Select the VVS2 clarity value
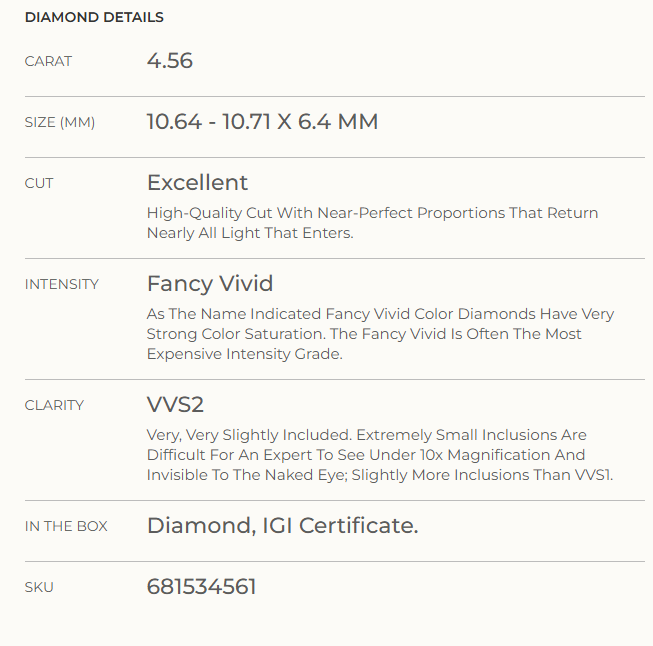 pos(175,404)
